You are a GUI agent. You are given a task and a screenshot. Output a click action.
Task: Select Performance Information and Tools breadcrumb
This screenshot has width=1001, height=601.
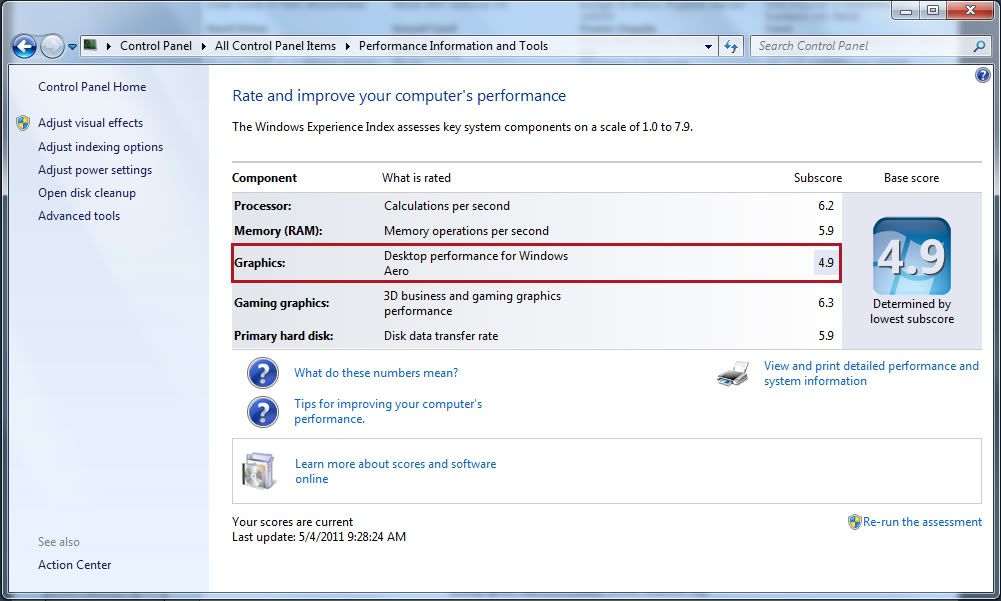point(453,46)
